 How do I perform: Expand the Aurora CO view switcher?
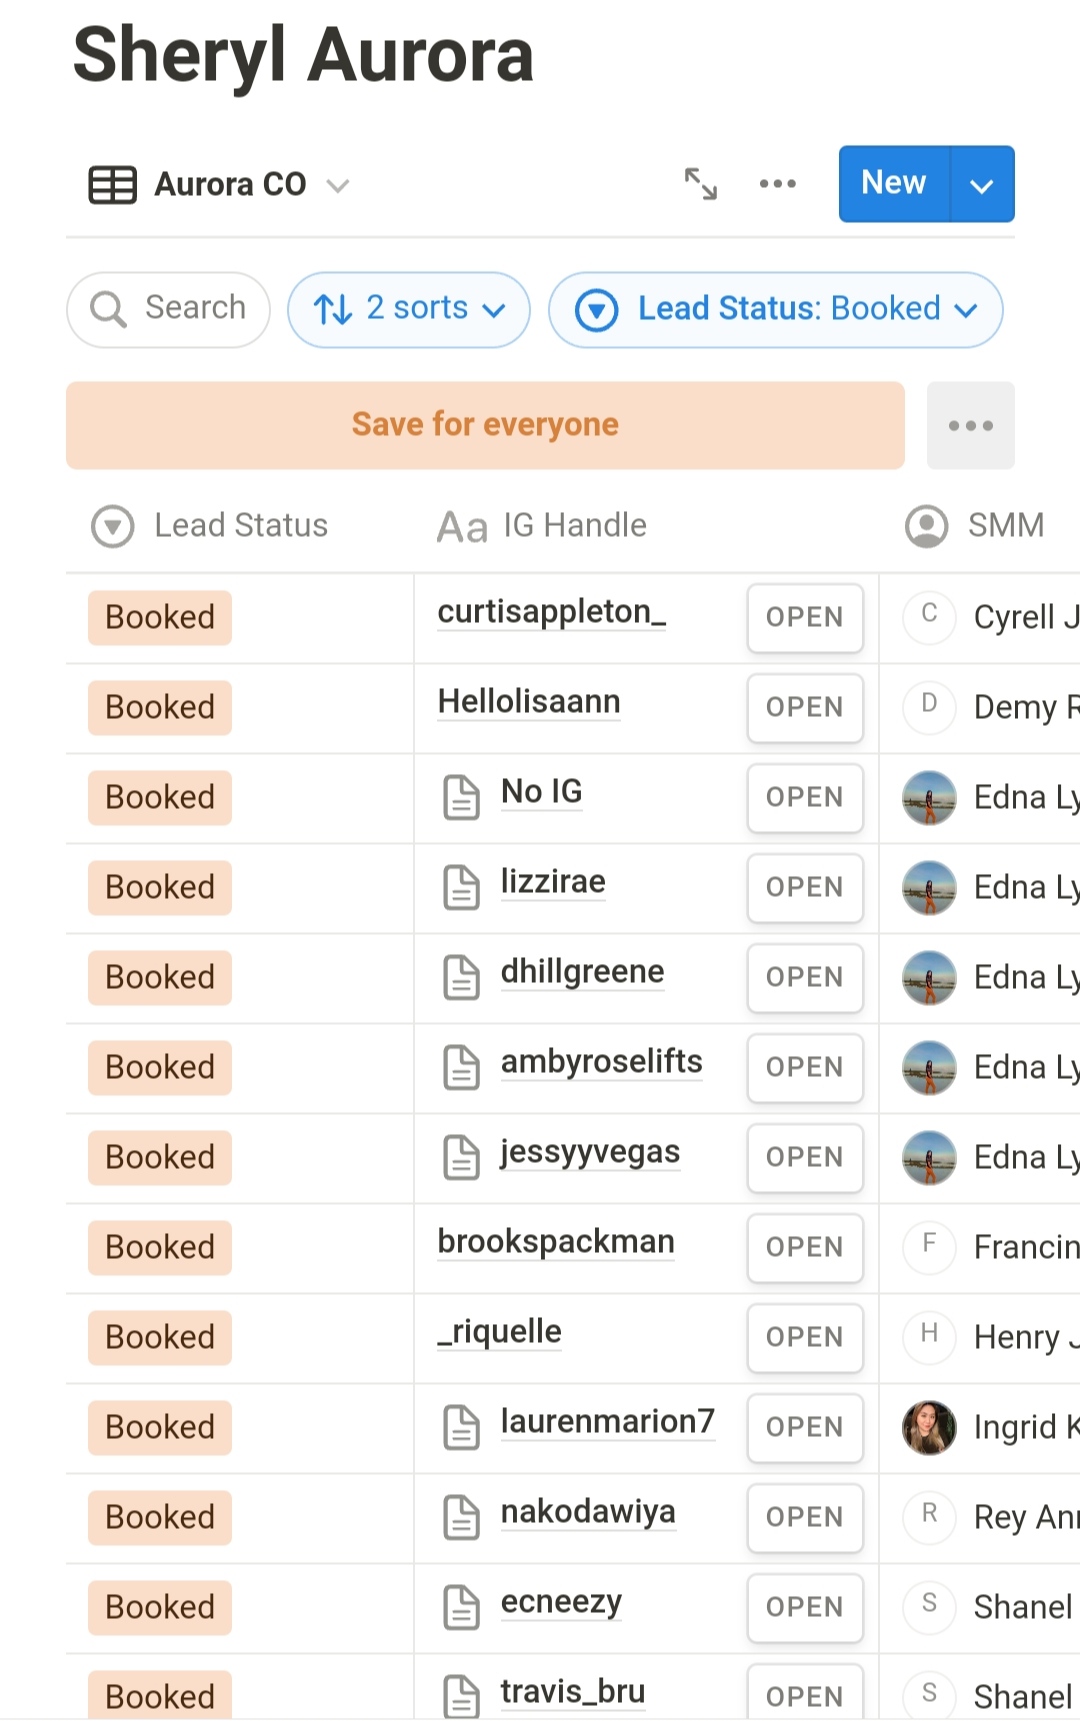click(338, 185)
